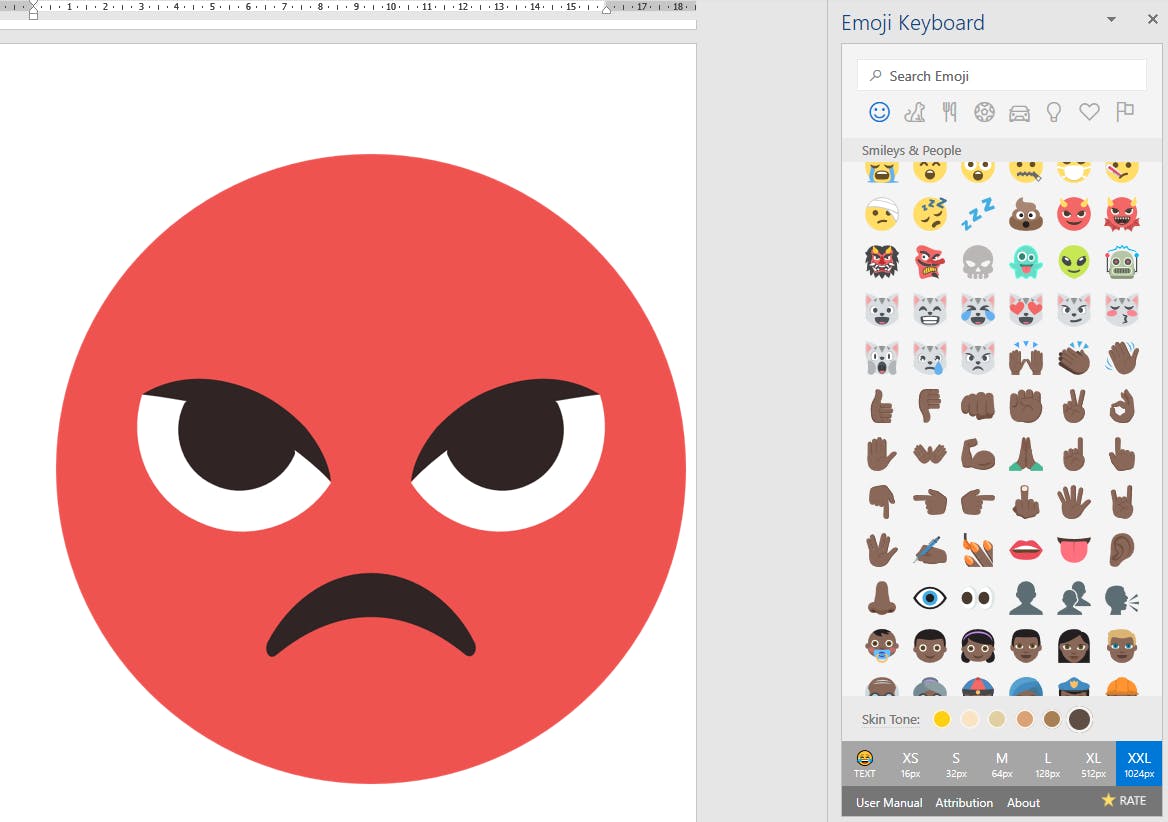1168x822 pixels.
Task: Open the Food & Drink fork-and-knife category
Action: click(949, 112)
